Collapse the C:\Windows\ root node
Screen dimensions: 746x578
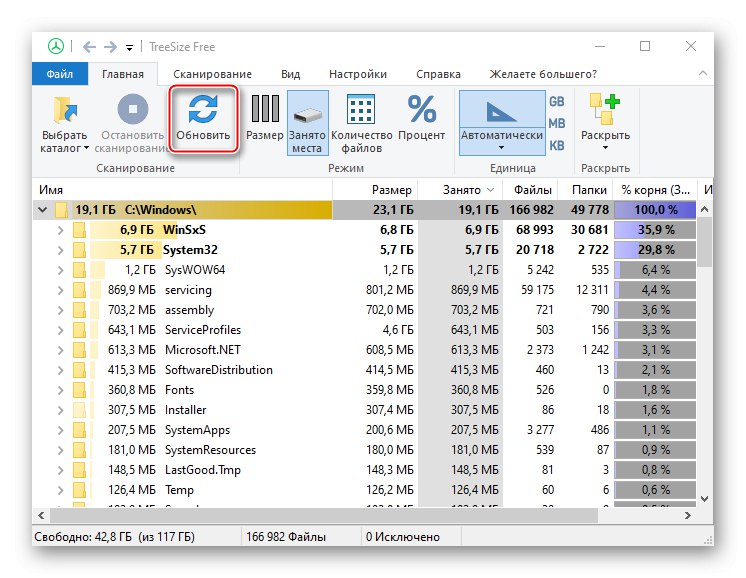point(42,210)
